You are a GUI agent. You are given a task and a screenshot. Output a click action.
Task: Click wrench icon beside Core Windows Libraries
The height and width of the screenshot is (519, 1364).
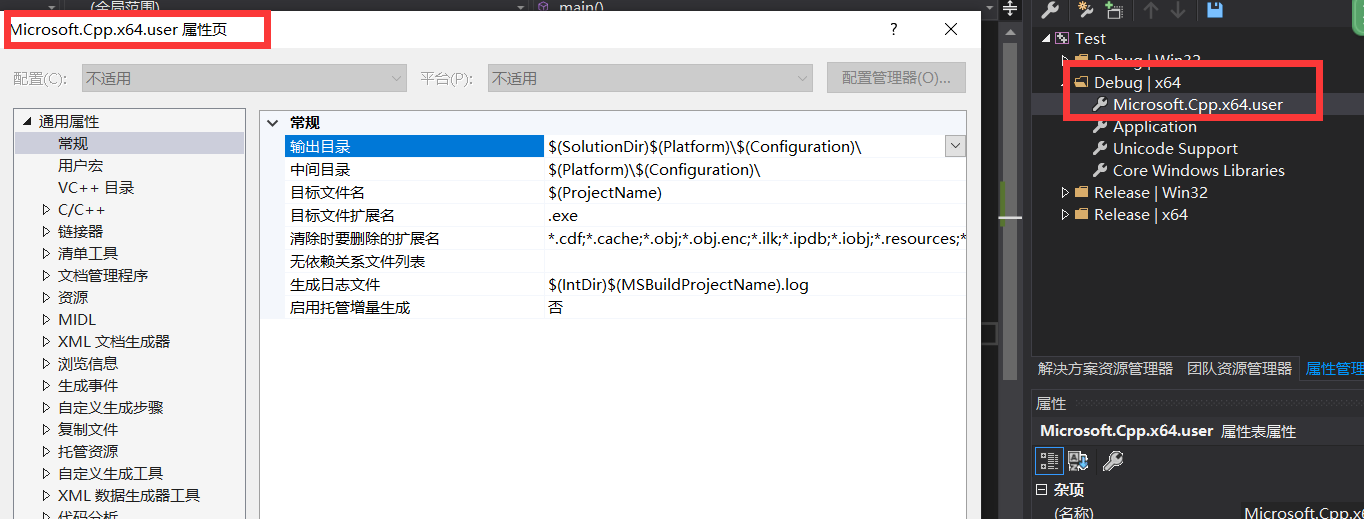pos(1100,170)
